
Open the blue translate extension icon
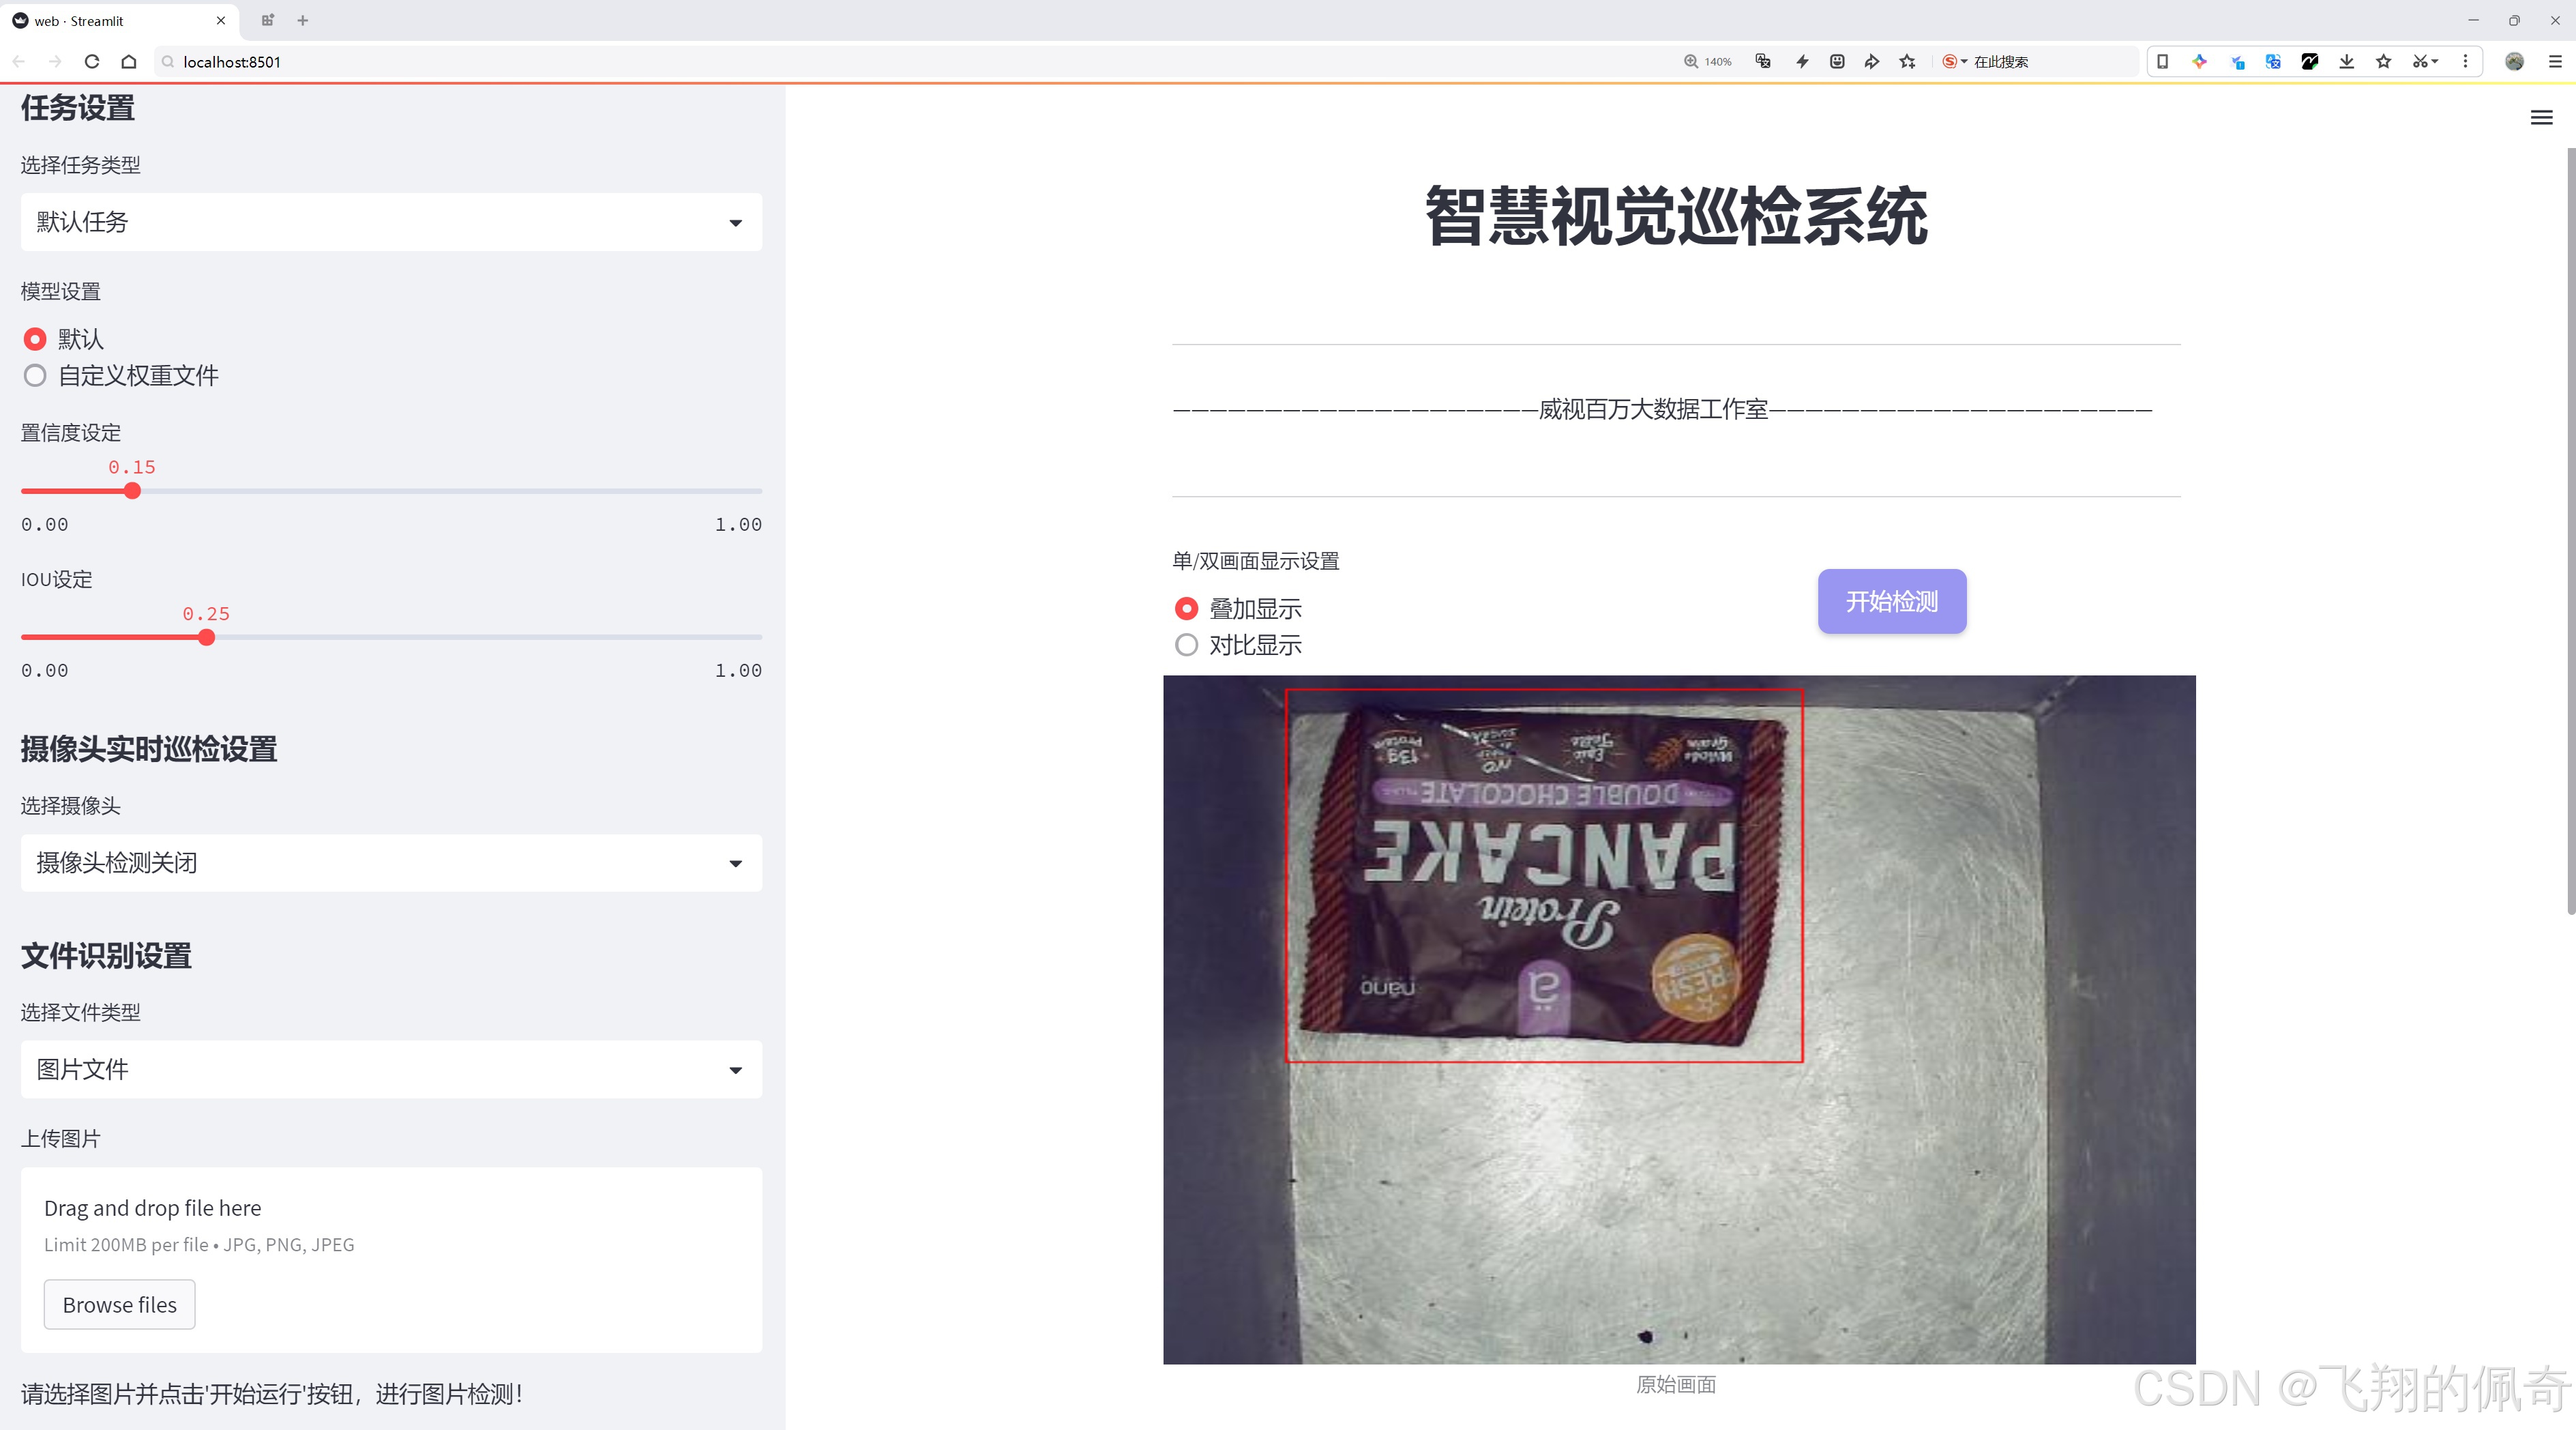(x=2273, y=62)
